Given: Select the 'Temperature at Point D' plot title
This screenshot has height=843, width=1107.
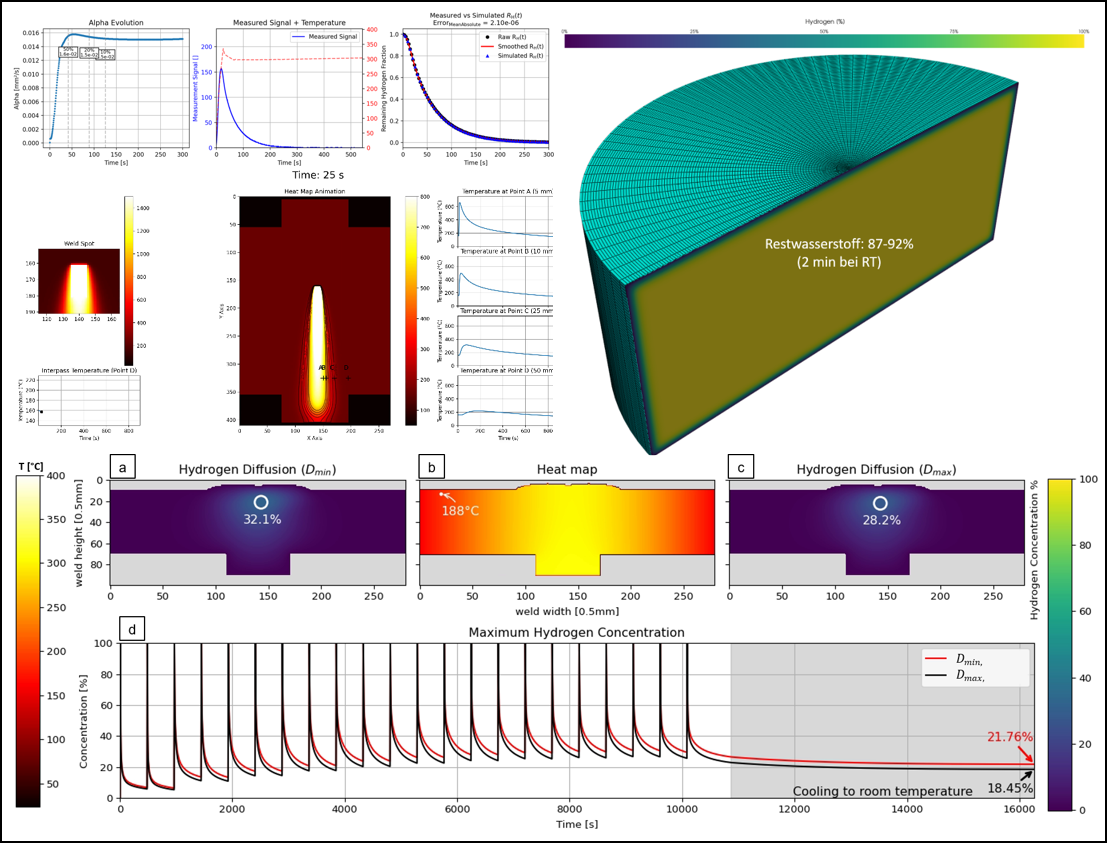Looking at the screenshot, I should (505, 370).
